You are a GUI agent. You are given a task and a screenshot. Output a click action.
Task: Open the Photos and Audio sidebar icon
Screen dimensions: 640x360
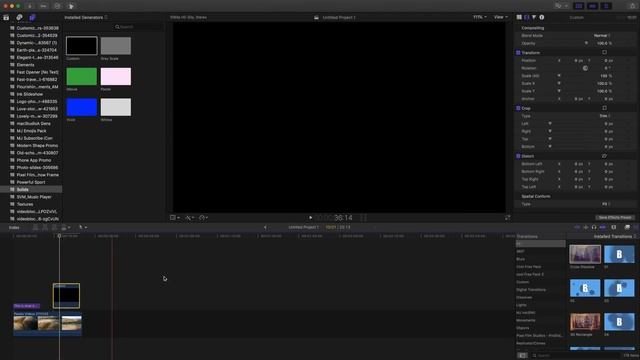pos(19,18)
